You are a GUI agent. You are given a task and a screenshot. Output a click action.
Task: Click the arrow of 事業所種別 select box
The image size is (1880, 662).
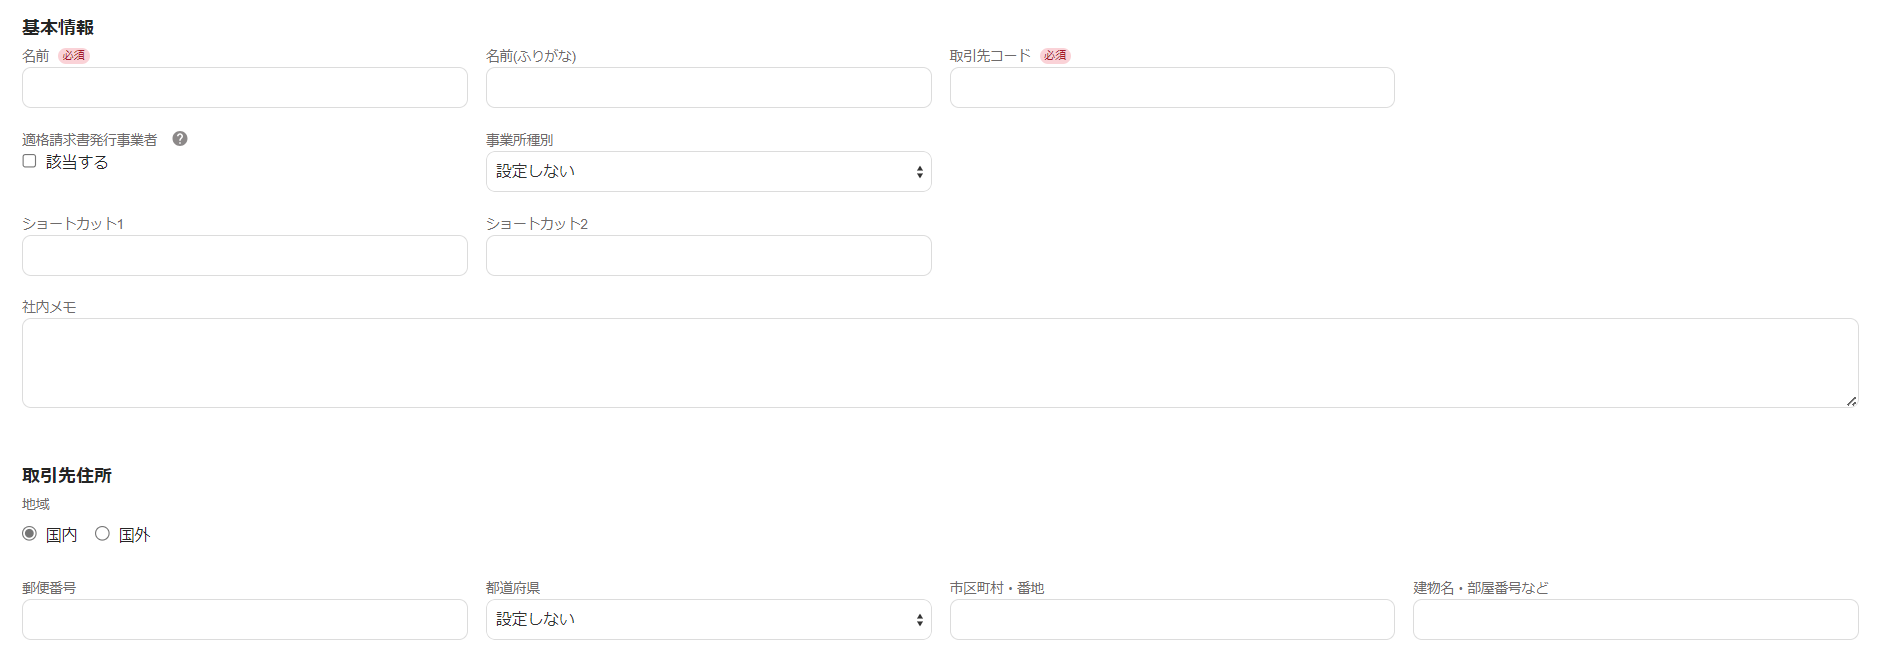pos(919,172)
